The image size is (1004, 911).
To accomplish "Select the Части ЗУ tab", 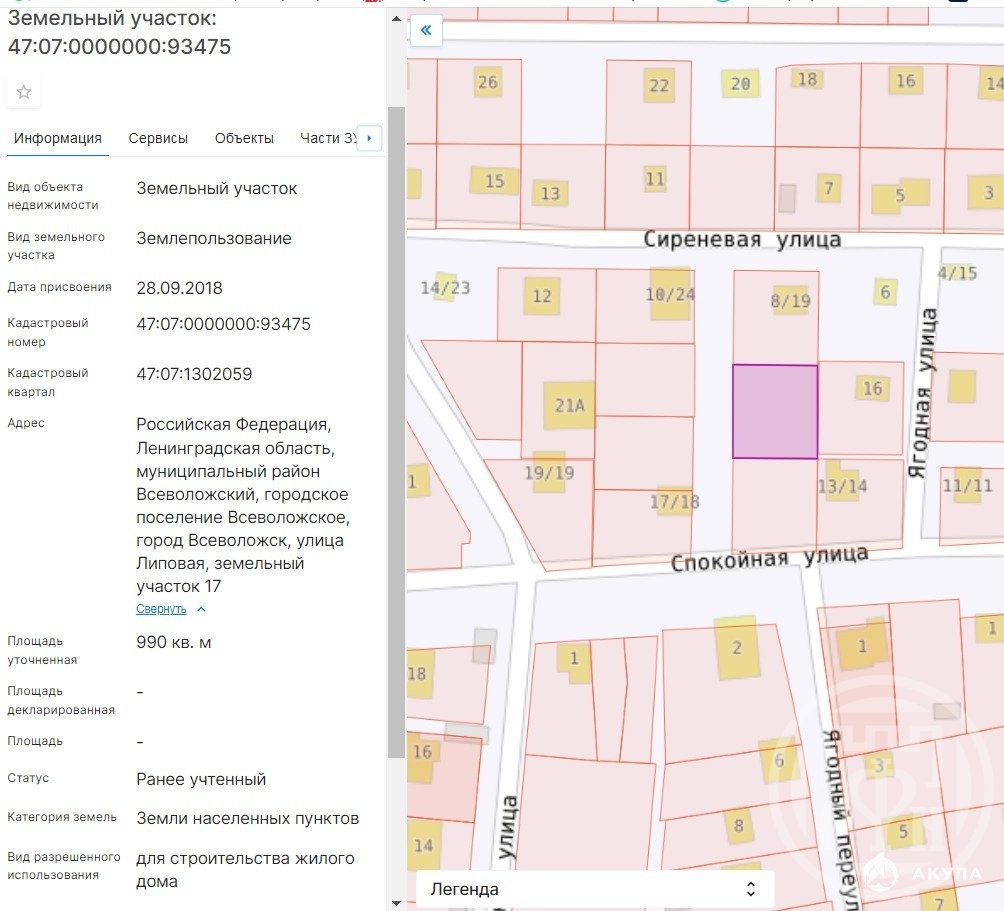I will click(x=328, y=138).
